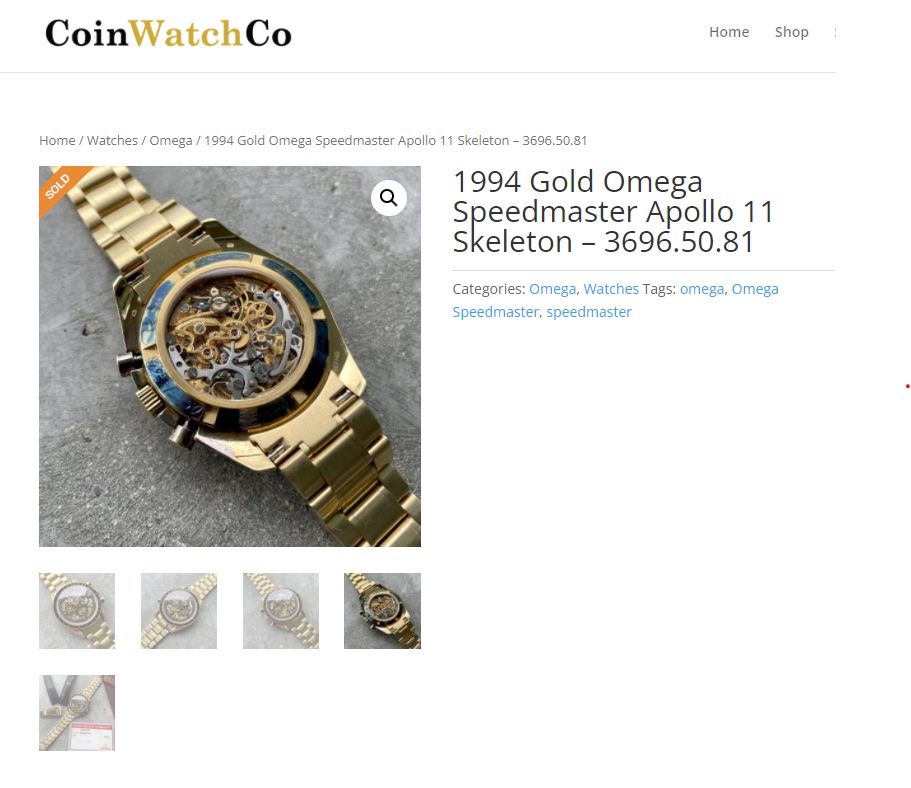Click the CoinWatchCo logo
Screen dimensions: 911x788
point(168,34)
